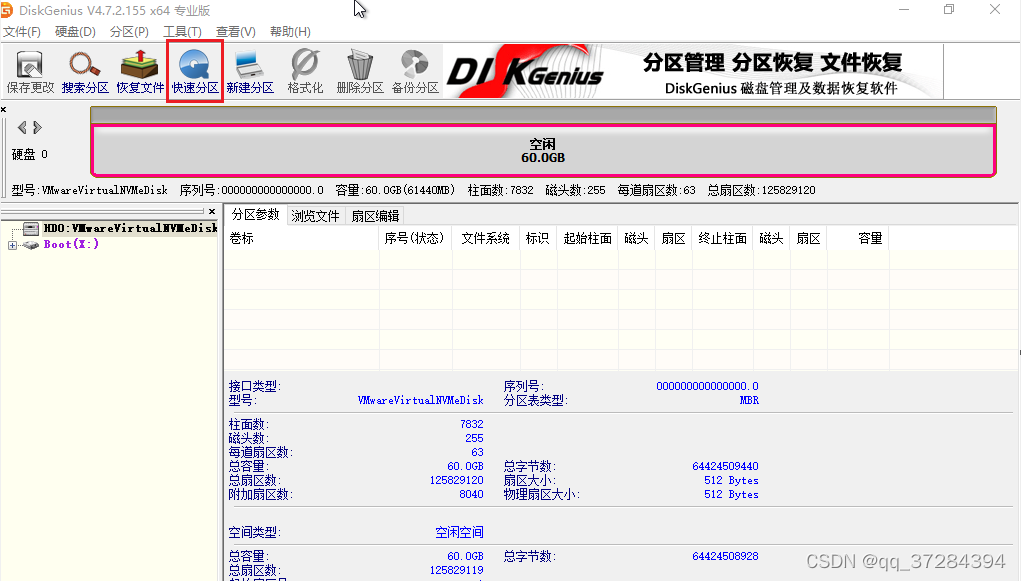Select HD0:VMwareVirtualNVMeDisk in the tree
Screen dimensions: 1021x581
[130, 228]
